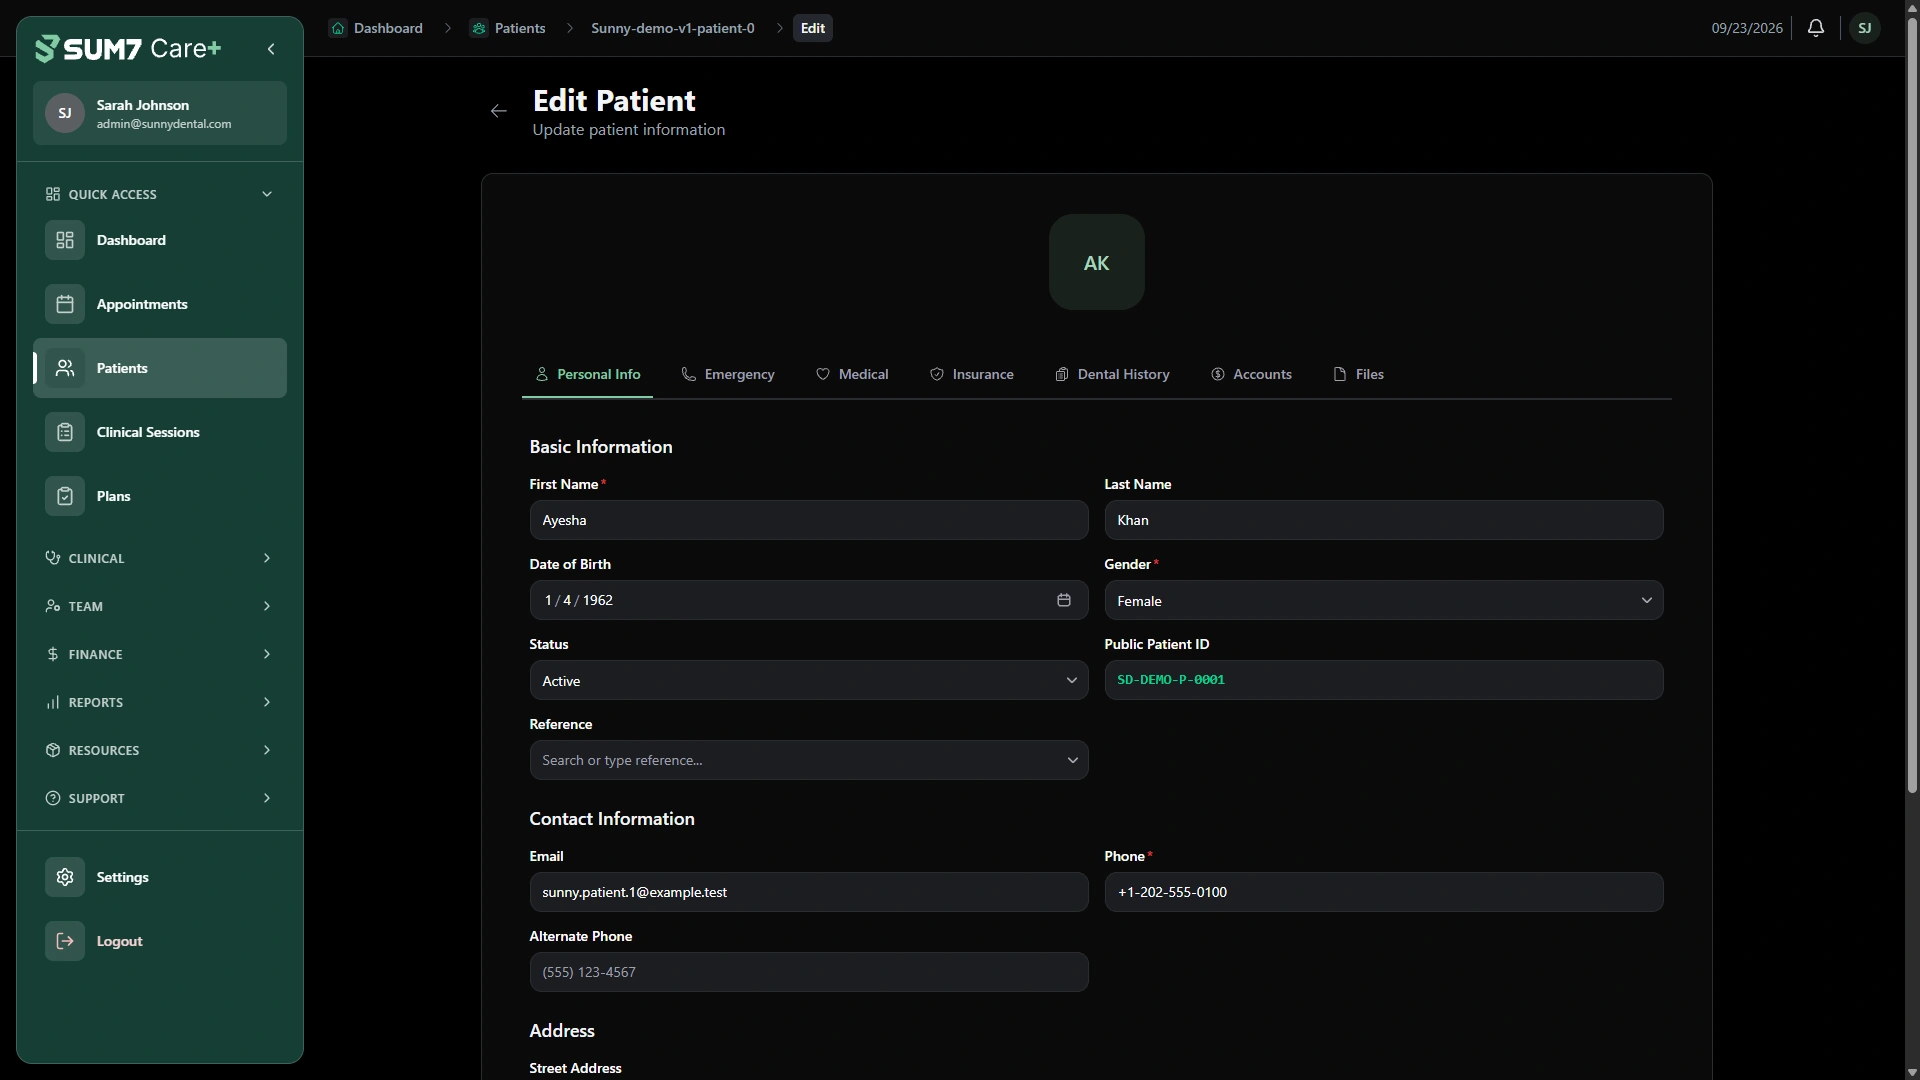This screenshot has width=1920, height=1080.
Task: Go to Patients in the breadcrumb
Action: click(508, 28)
